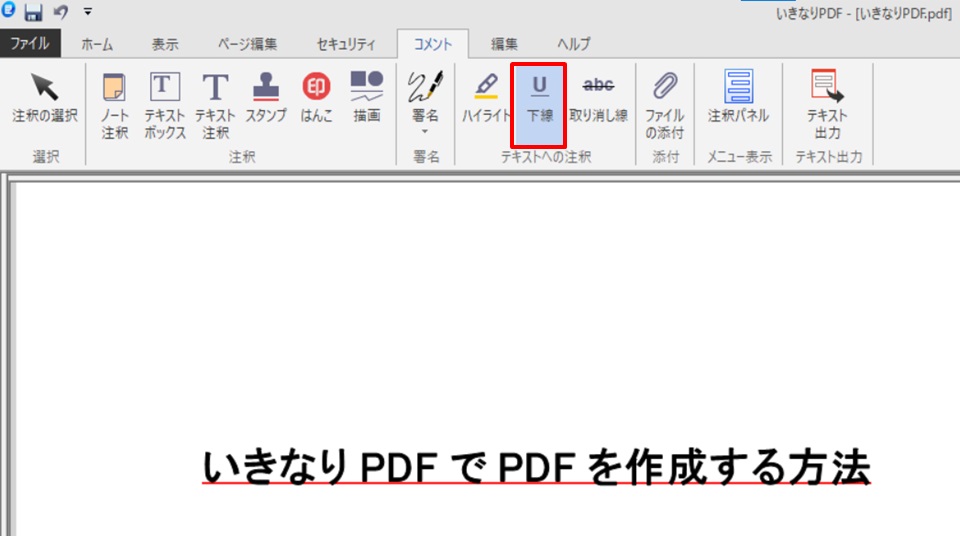960x536 pixels.
Task: Select the 取り消し線 strikethrough tool
Action: coord(599,97)
